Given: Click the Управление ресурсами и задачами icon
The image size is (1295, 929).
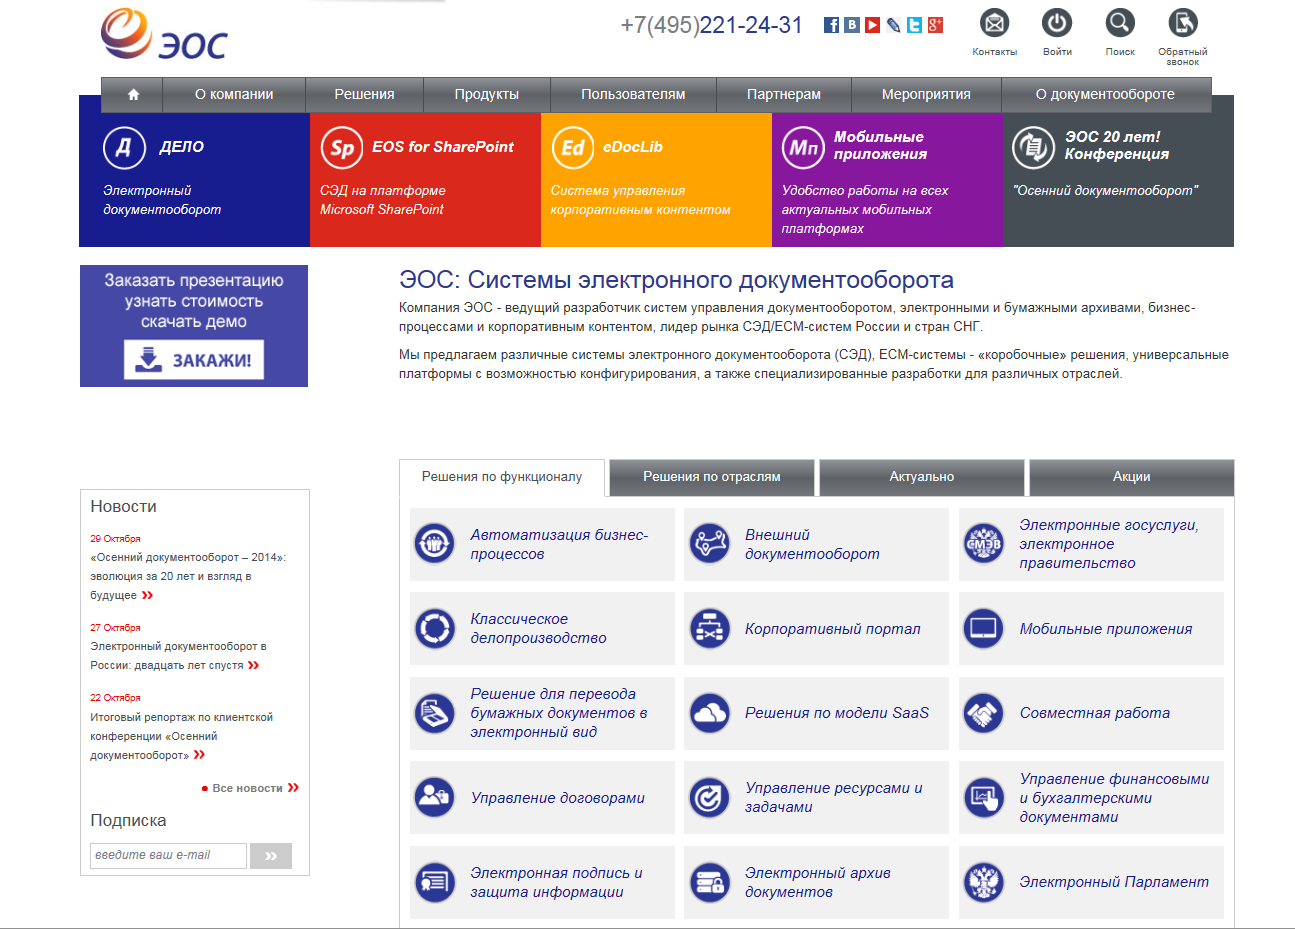Looking at the screenshot, I should [710, 798].
